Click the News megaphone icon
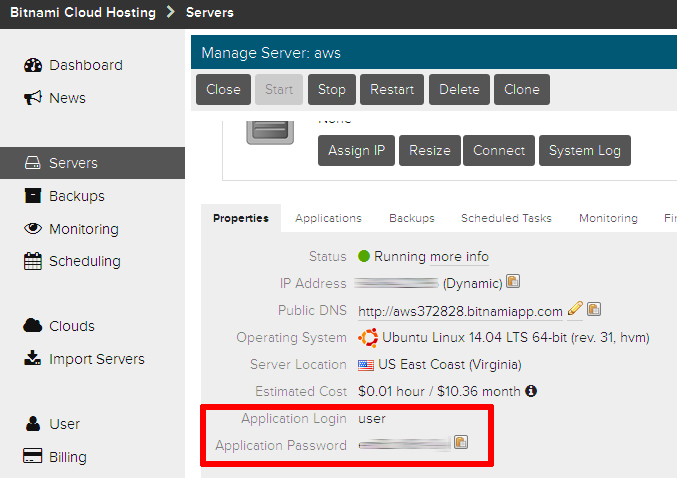 click(33, 98)
